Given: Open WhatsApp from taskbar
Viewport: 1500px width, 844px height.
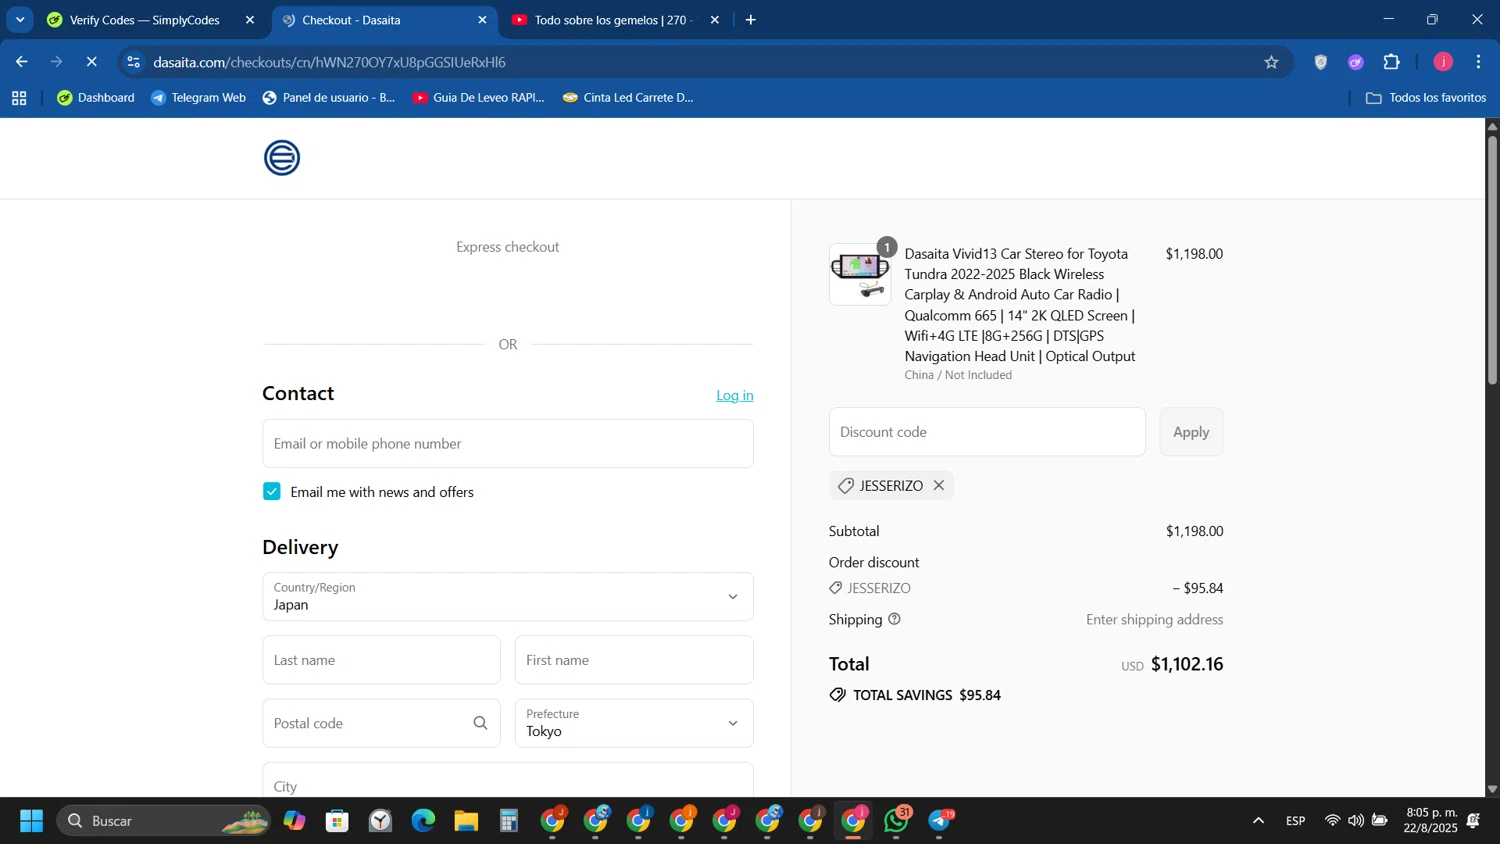Looking at the screenshot, I should [x=897, y=821].
